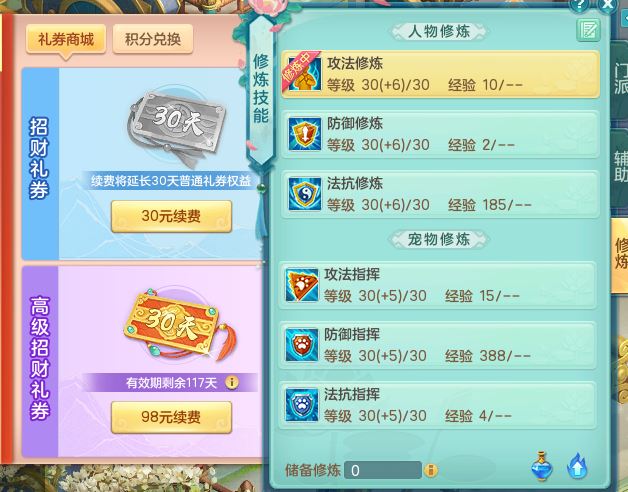Switch to the 积分兑换 tab
Image resolution: width=628 pixels, height=492 pixels.
coord(153,39)
